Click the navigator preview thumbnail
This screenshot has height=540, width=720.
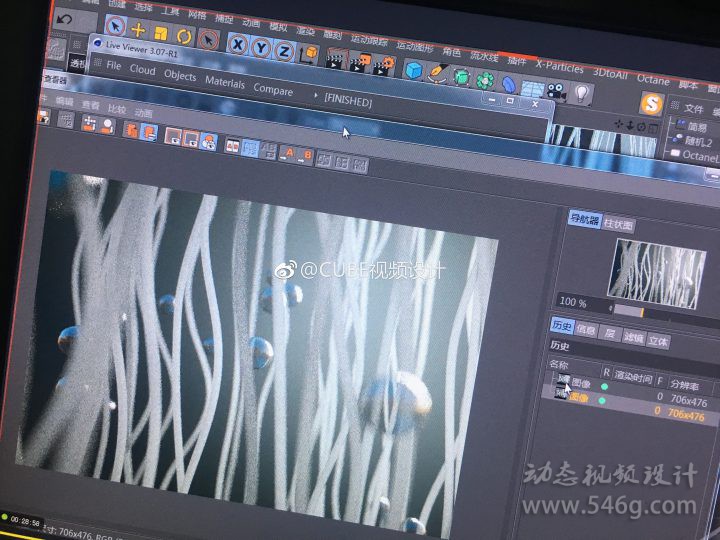(656, 273)
